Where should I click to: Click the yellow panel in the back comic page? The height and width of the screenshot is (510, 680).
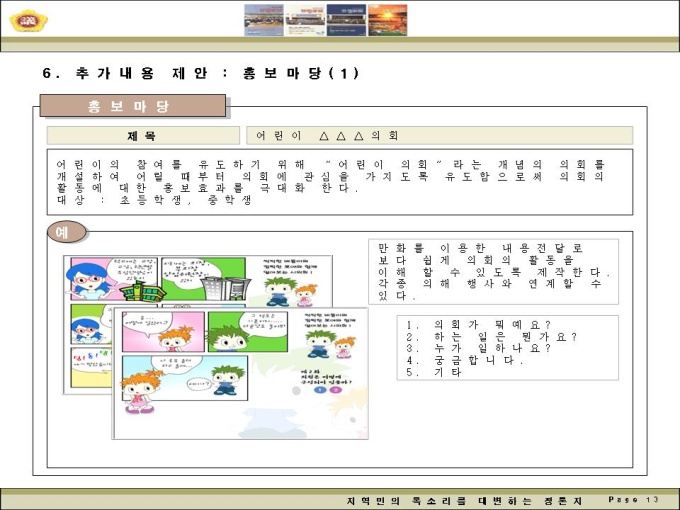(92, 367)
